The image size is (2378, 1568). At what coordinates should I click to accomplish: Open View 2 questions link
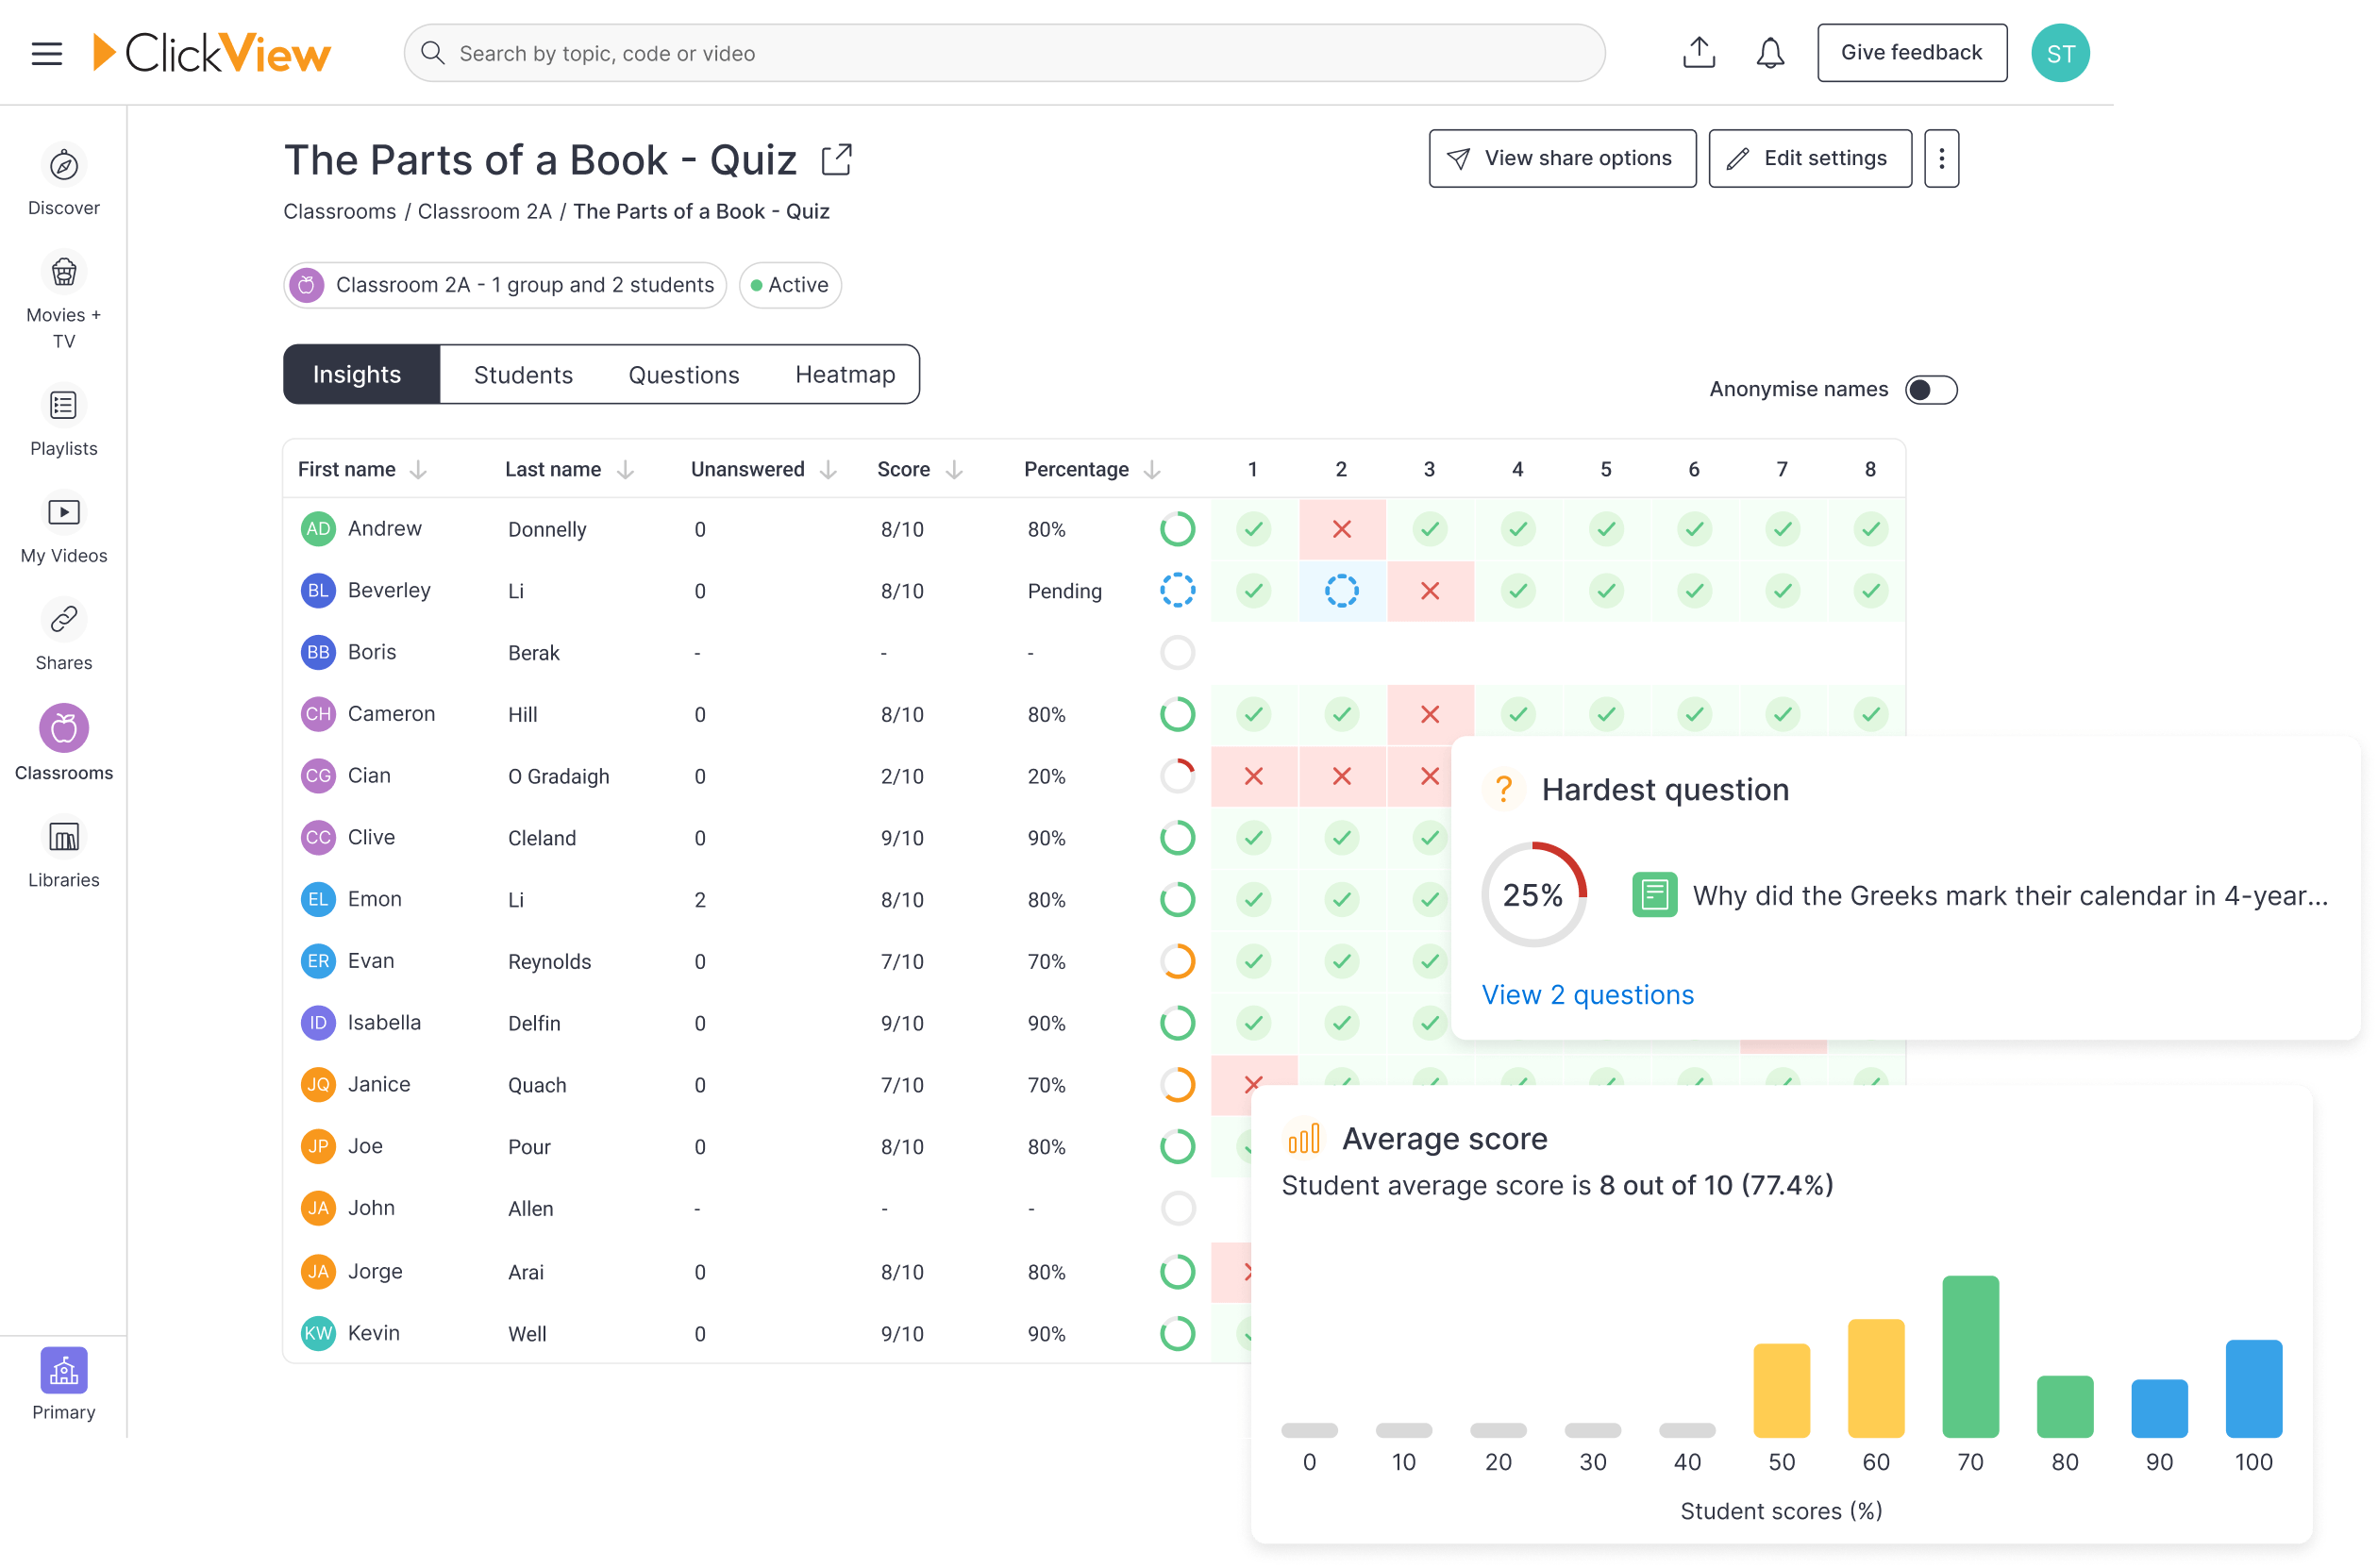point(1587,994)
